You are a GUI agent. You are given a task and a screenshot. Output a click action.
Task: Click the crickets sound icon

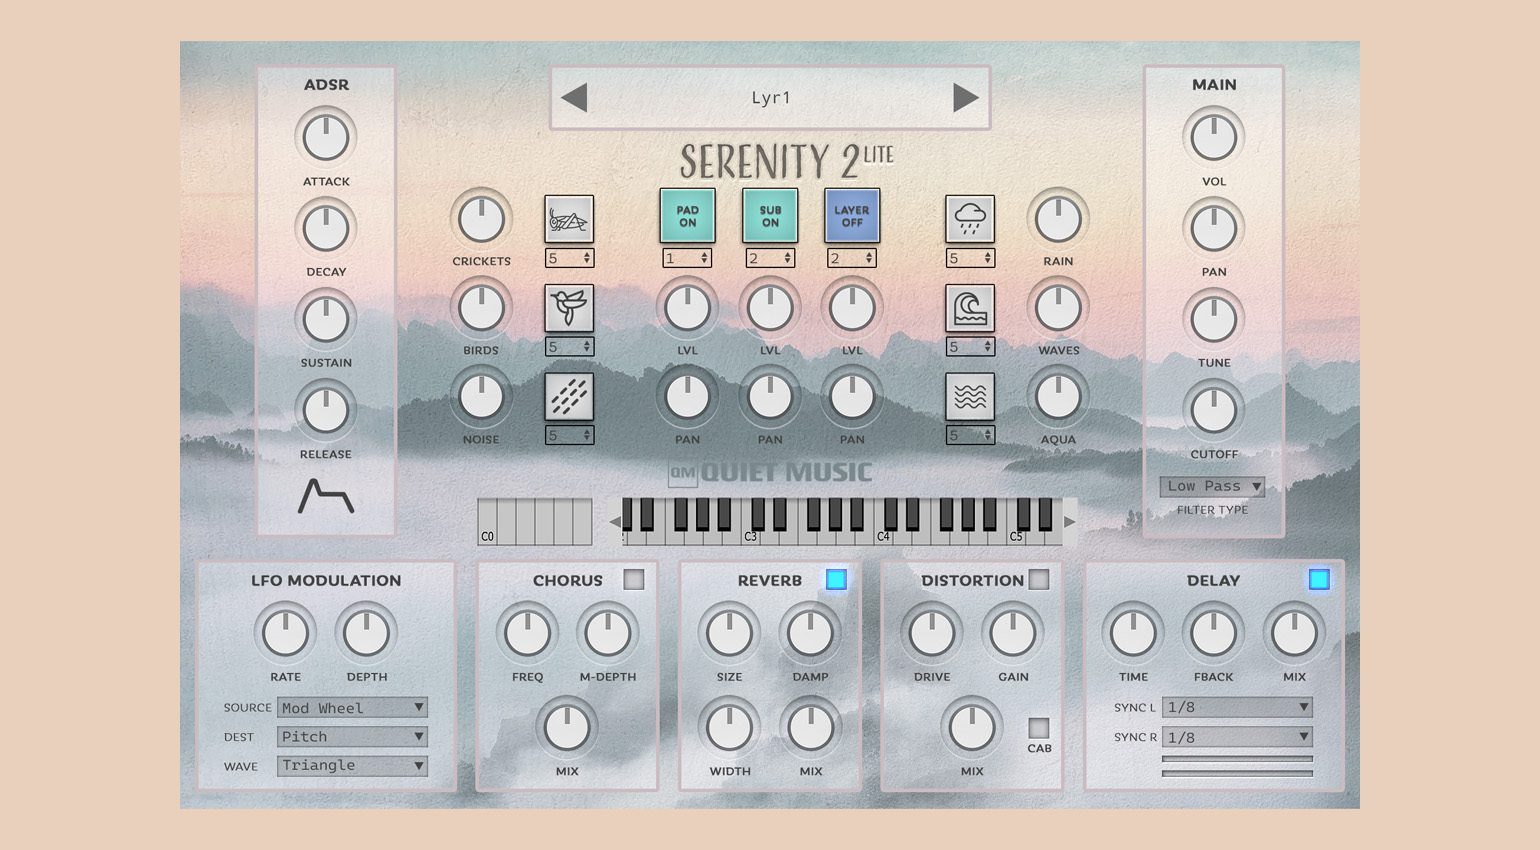tap(569, 218)
